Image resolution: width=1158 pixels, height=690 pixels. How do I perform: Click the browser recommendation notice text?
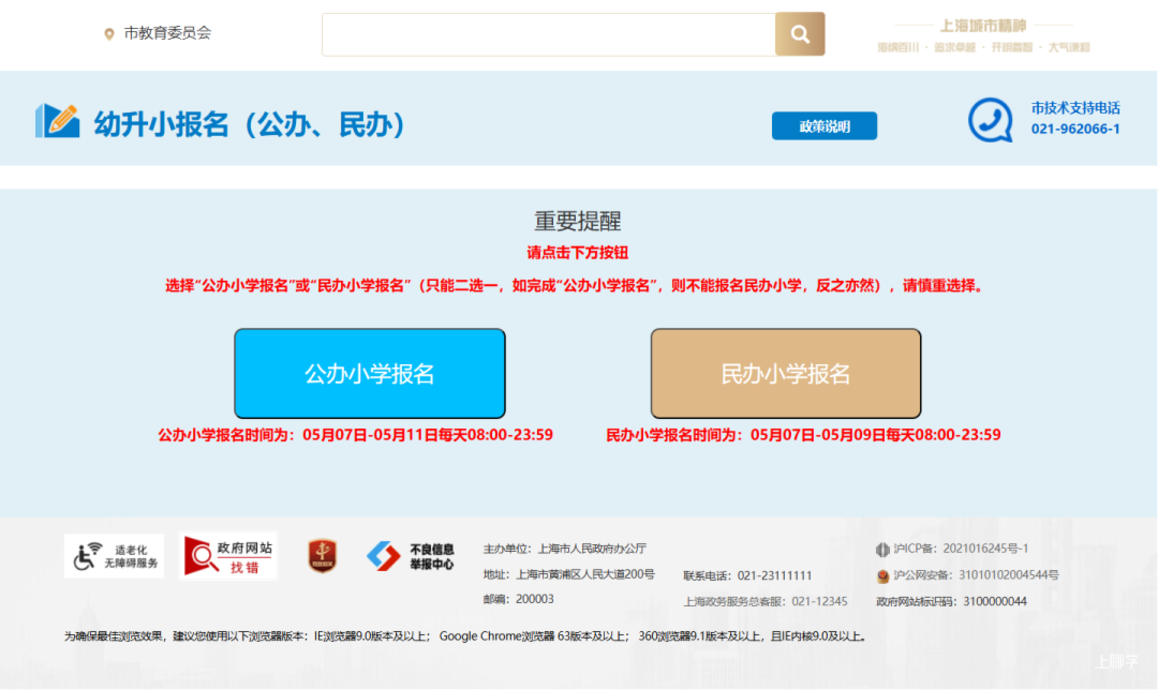click(x=465, y=636)
